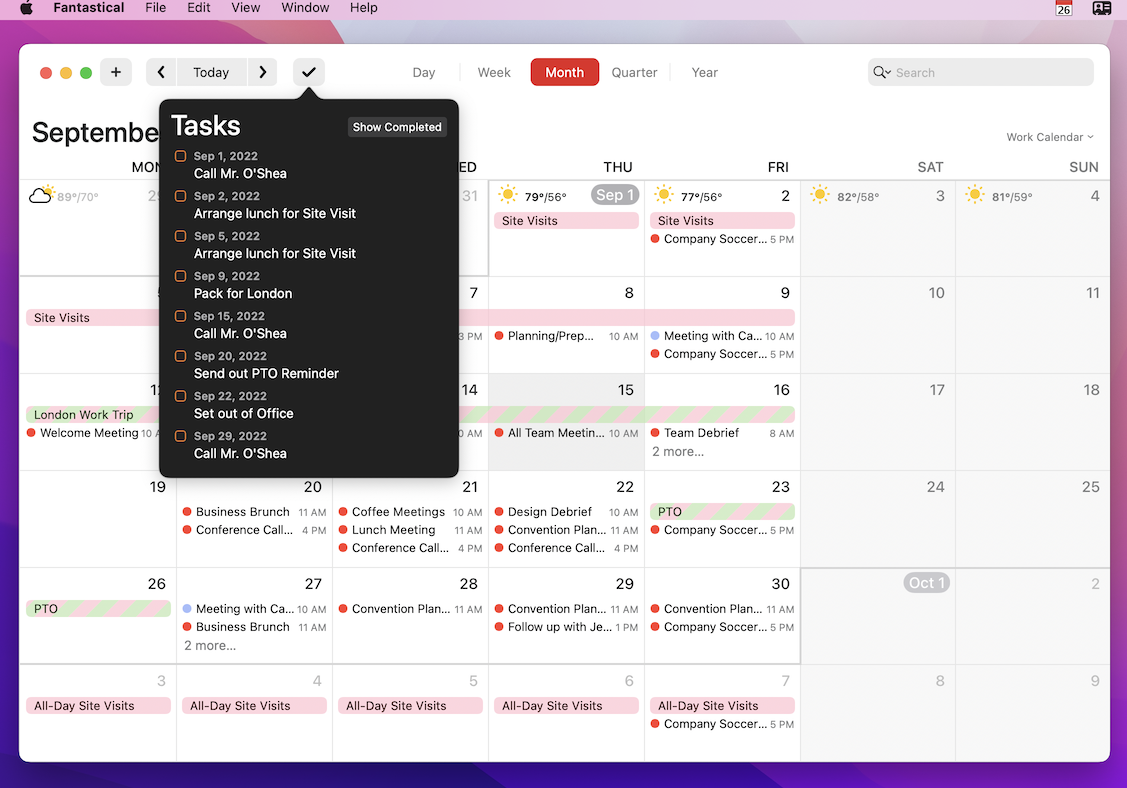
Task: Complete the Pack for London task
Action: click(180, 276)
